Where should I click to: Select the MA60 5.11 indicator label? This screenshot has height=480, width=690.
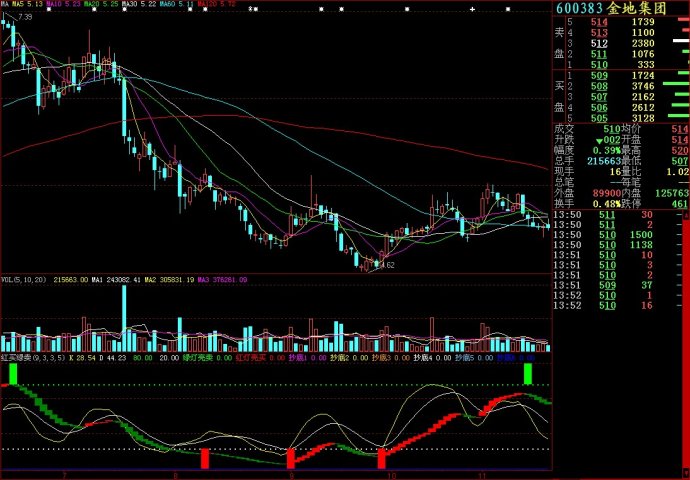coord(176,4)
